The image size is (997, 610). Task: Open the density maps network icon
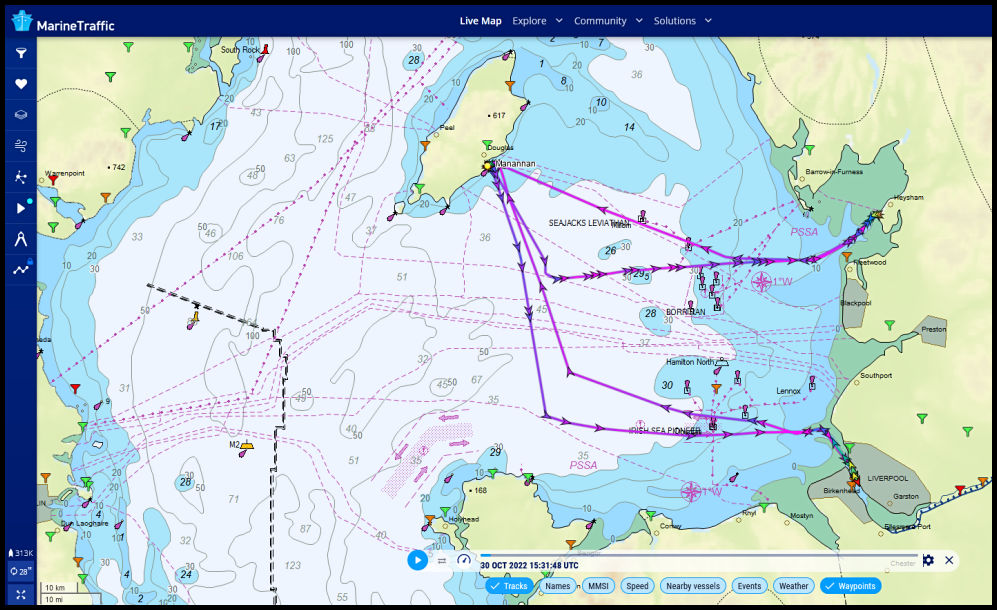21,177
